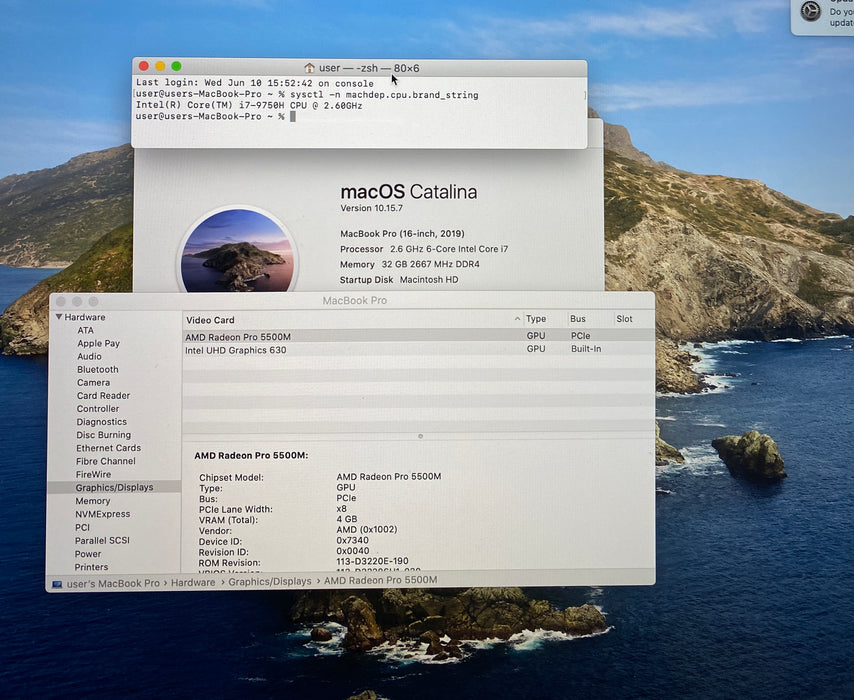
Task: Click user's MacBook Pro in path bar
Action: point(113,583)
